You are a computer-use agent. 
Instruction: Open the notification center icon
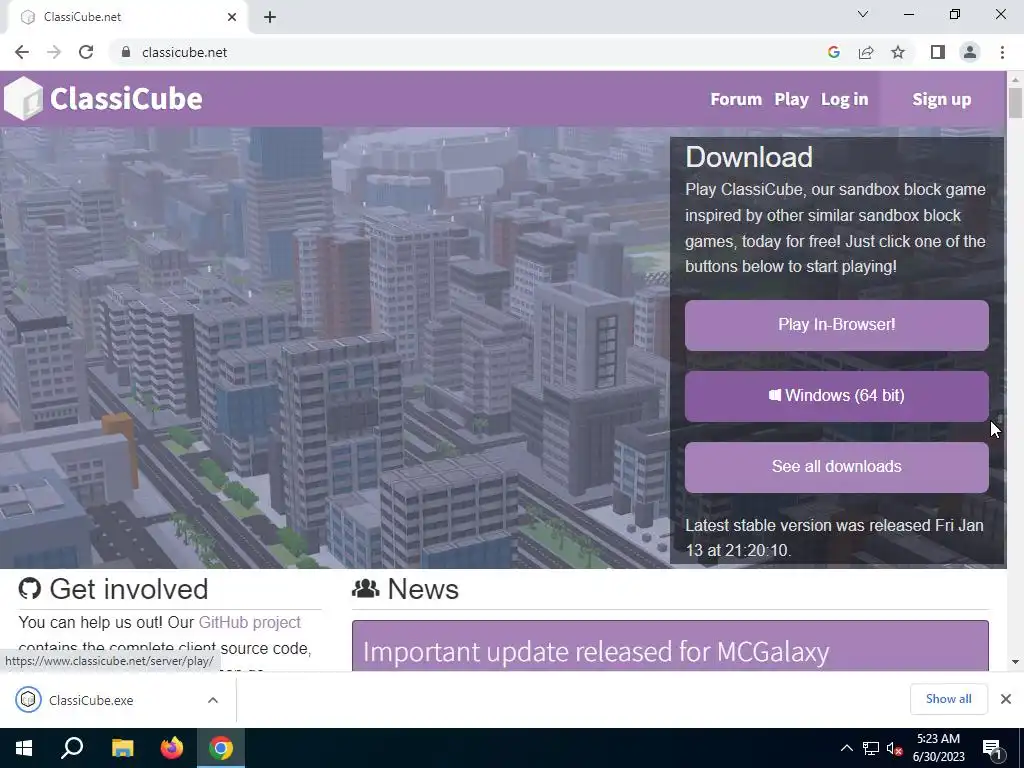tap(992, 748)
